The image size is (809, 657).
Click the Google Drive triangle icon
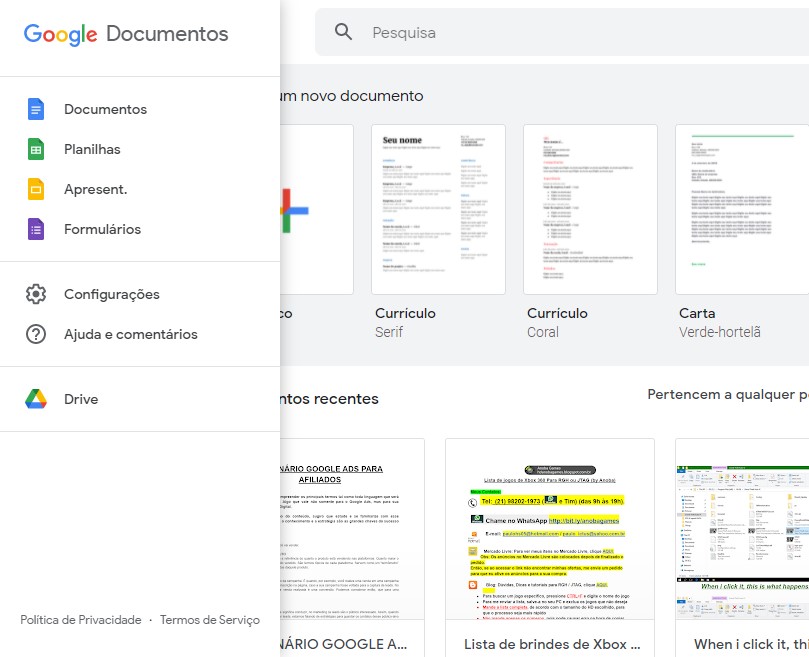[x=36, y=399]
